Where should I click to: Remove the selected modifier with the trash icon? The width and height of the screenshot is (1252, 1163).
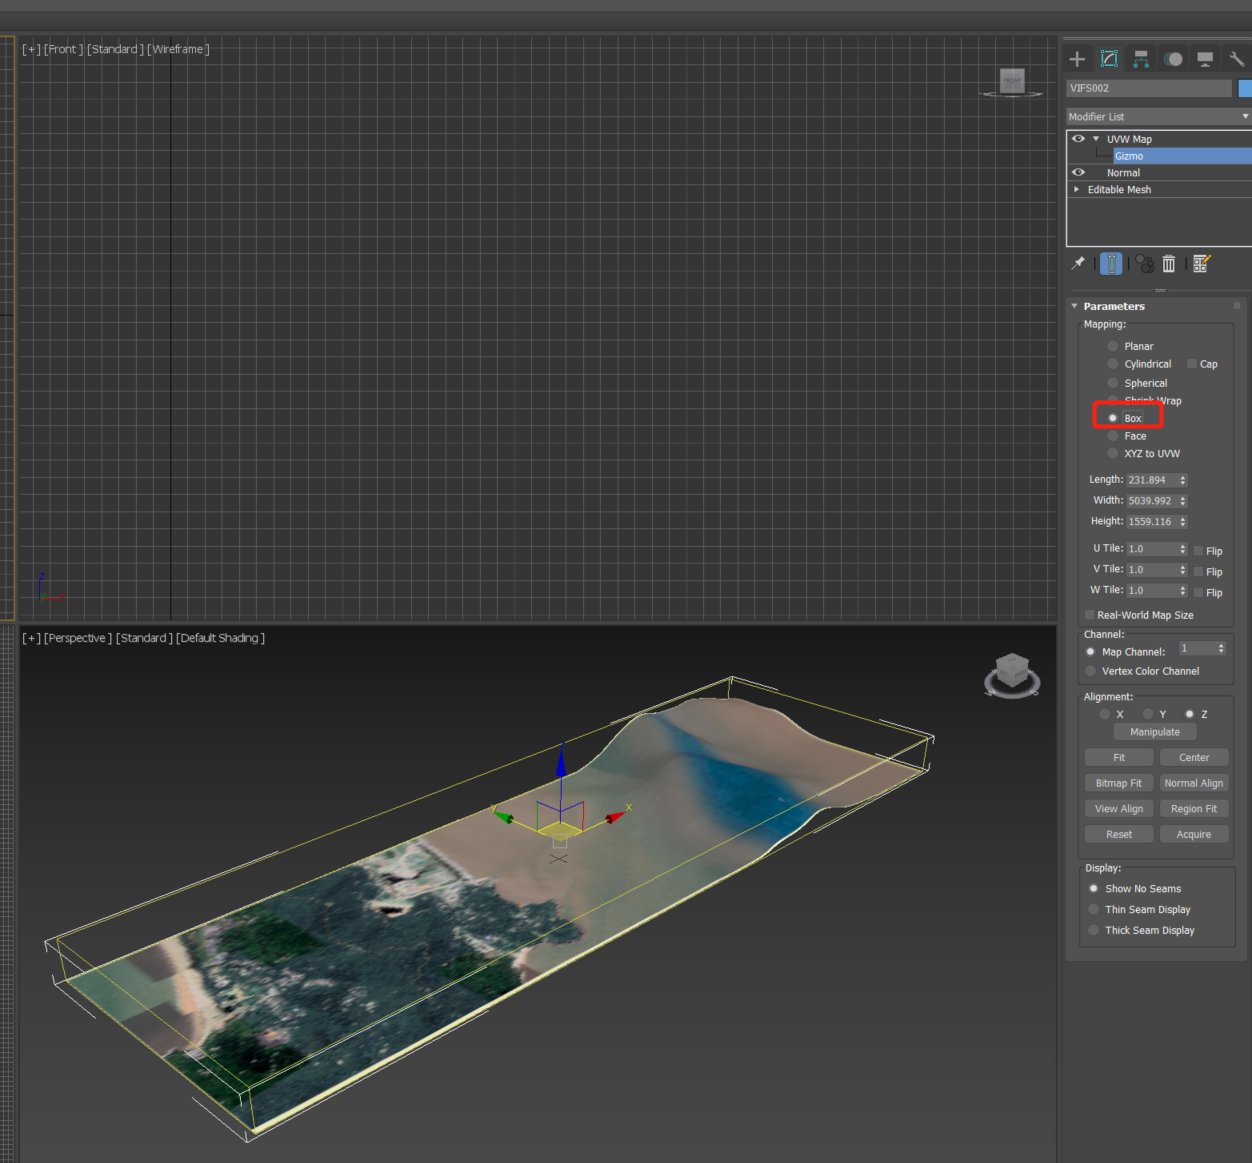1168,263
